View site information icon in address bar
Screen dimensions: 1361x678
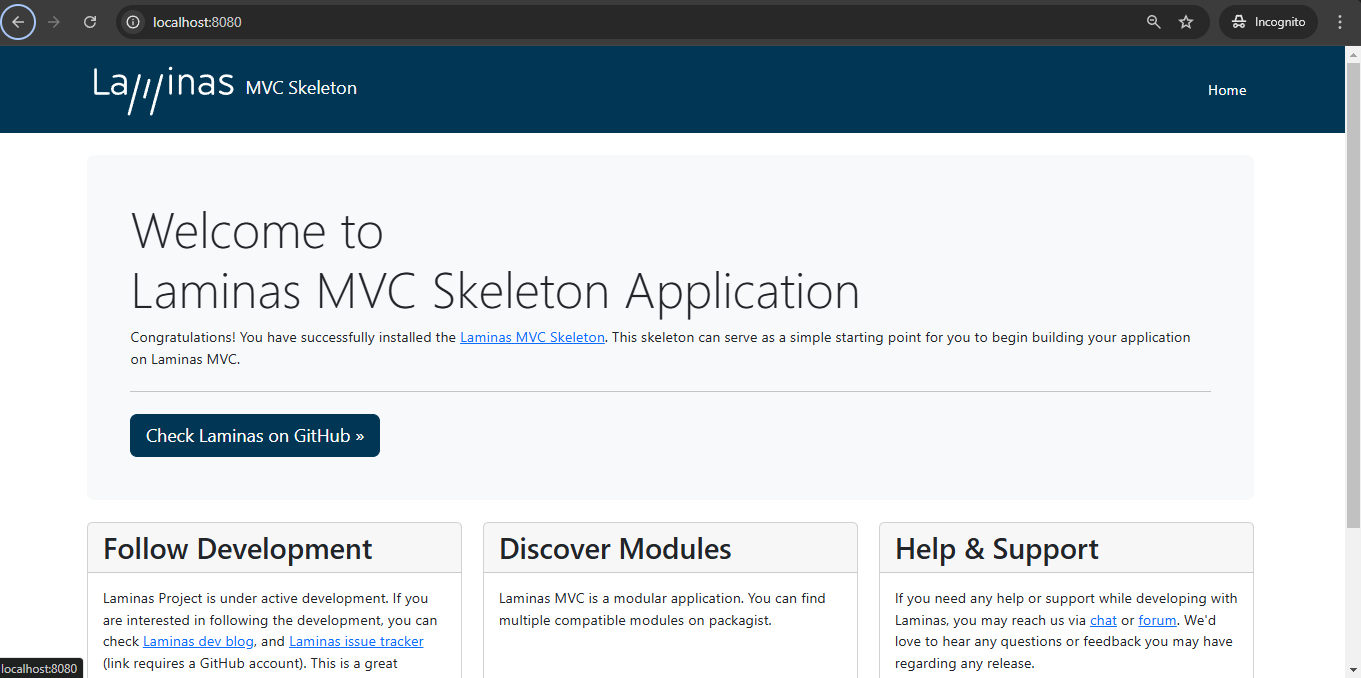pyautogui.click(x=133, y=22)
